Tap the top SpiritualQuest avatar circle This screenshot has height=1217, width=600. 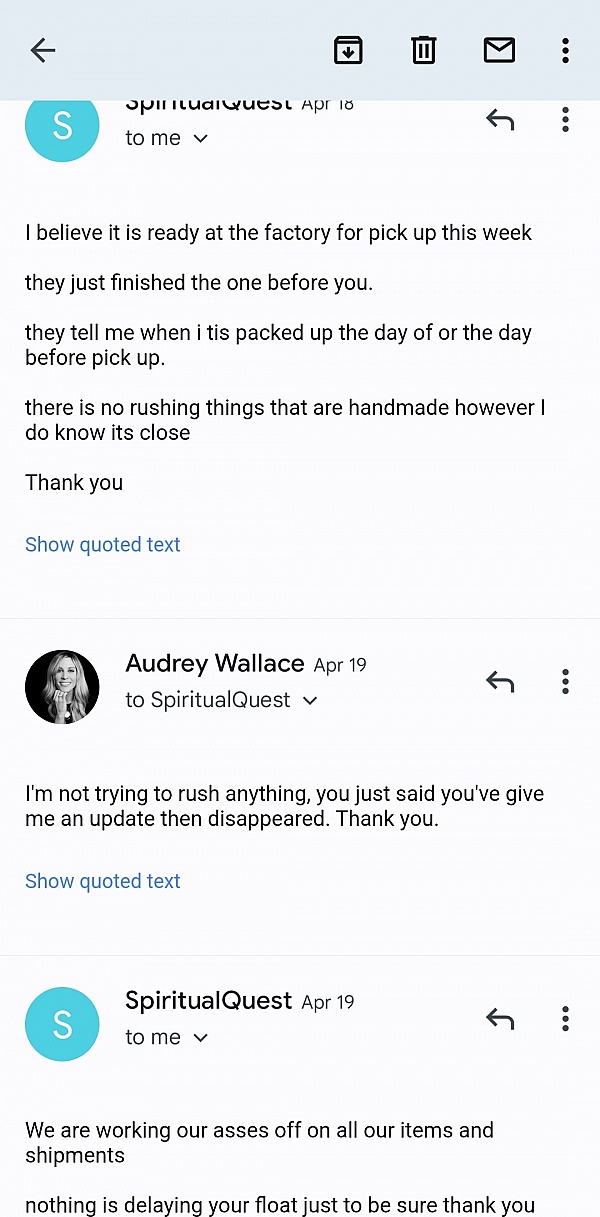62,127
